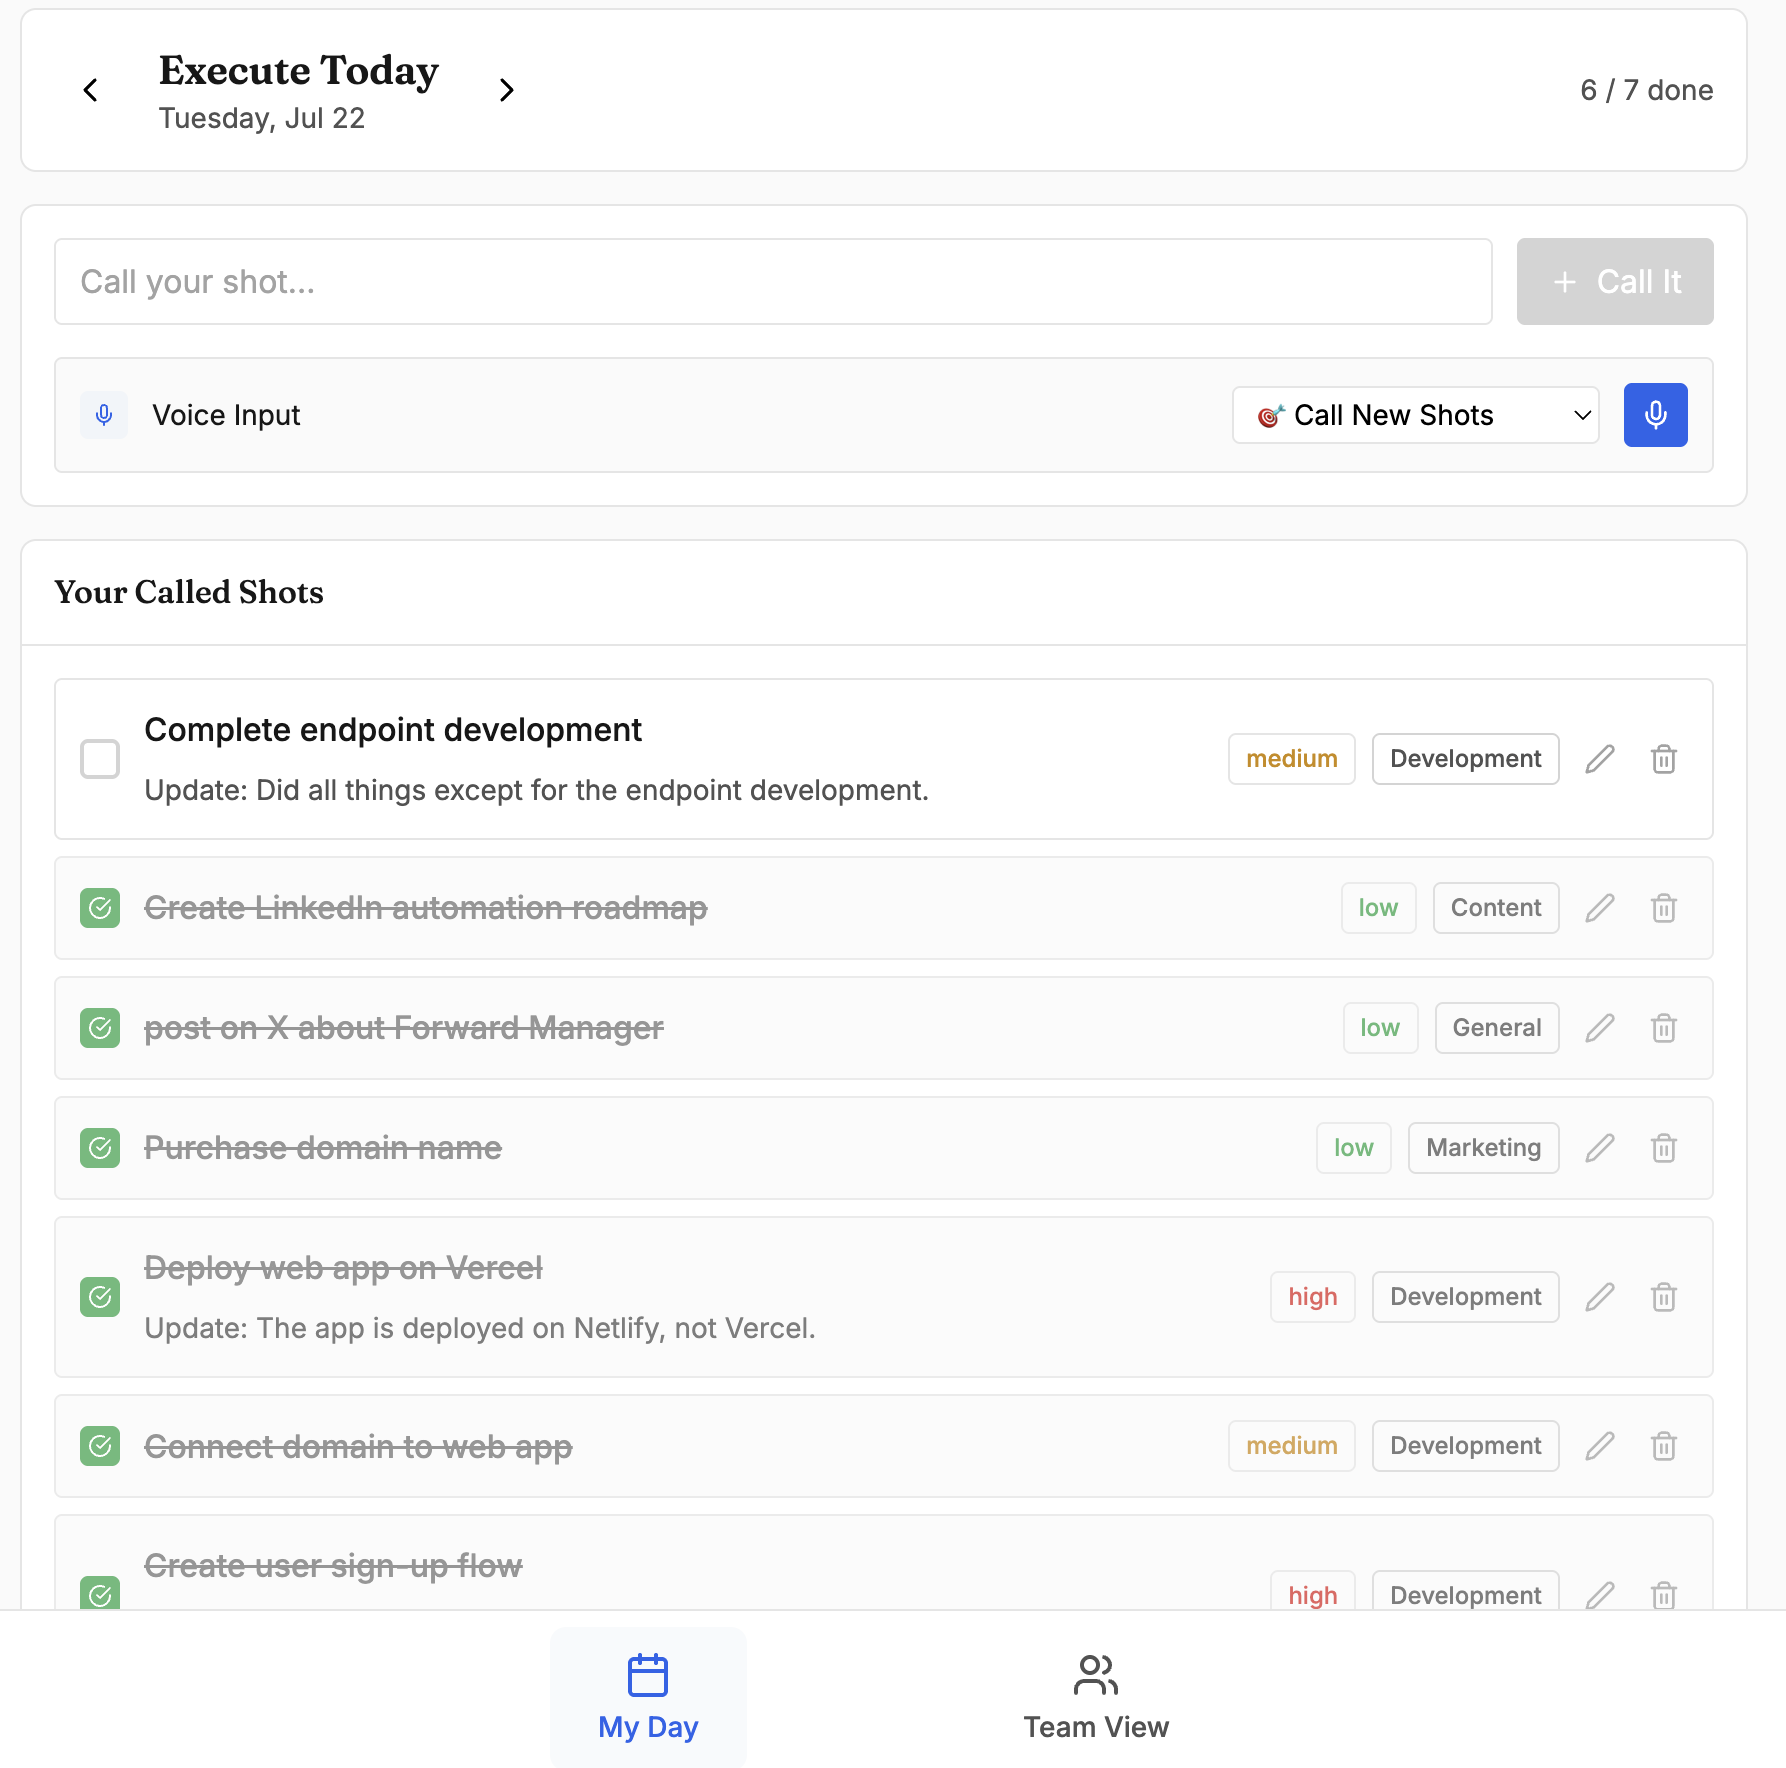Viewport: 1786px width, 1768px height.
Task: Switch to My Day tab
Action: click(648, 1697)
